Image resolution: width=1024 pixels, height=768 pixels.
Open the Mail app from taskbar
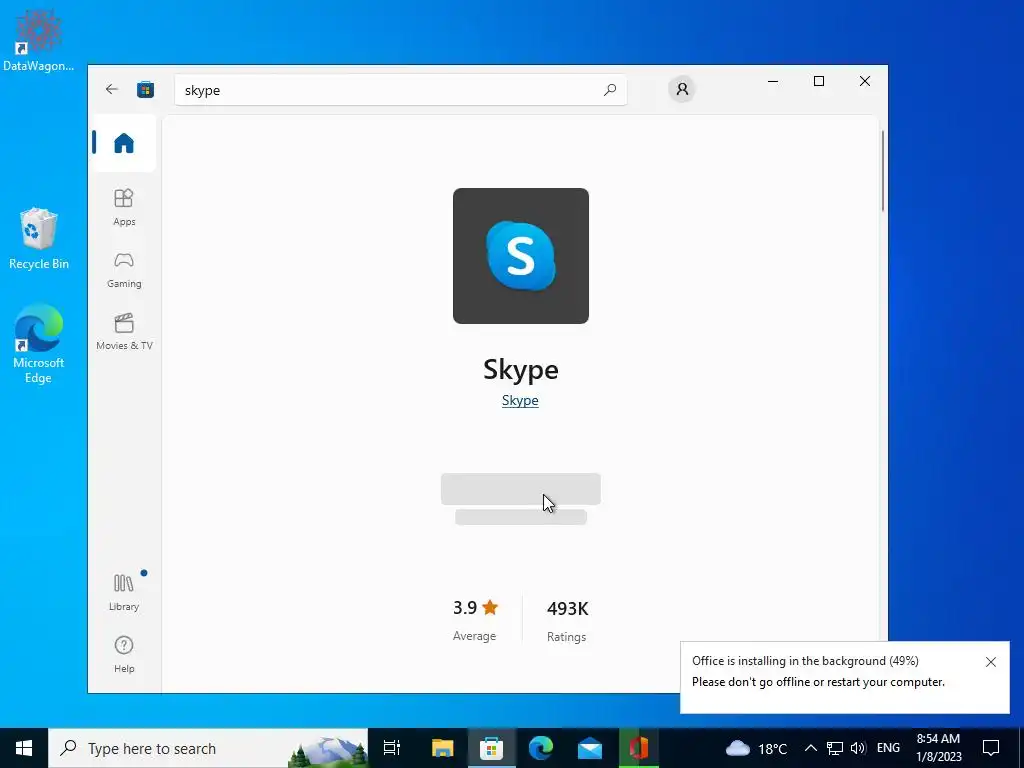point(590,748)
